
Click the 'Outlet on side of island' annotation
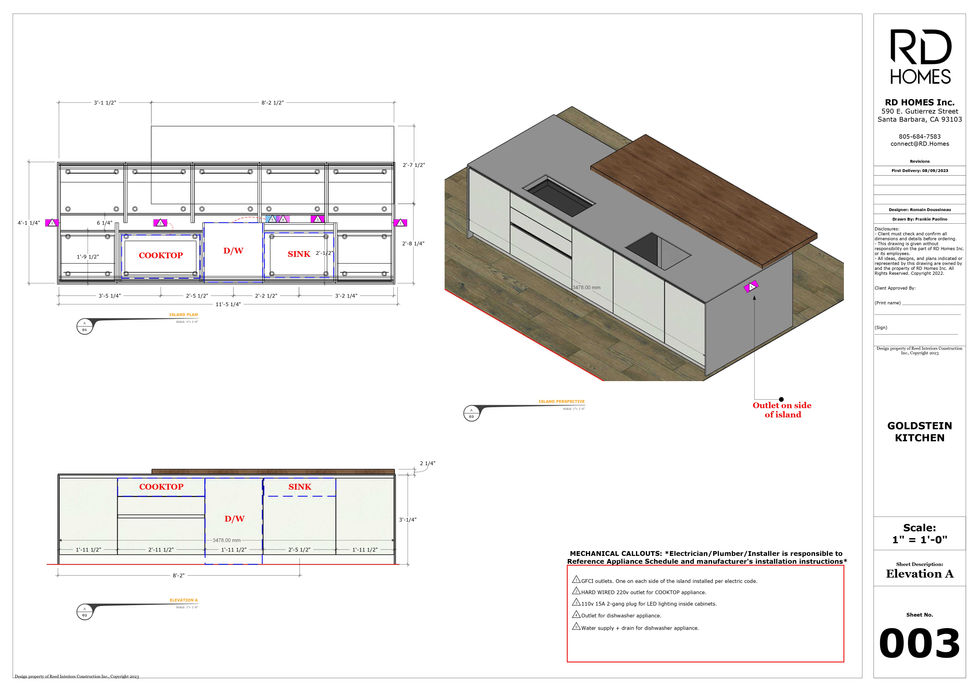tap(782, 410)
